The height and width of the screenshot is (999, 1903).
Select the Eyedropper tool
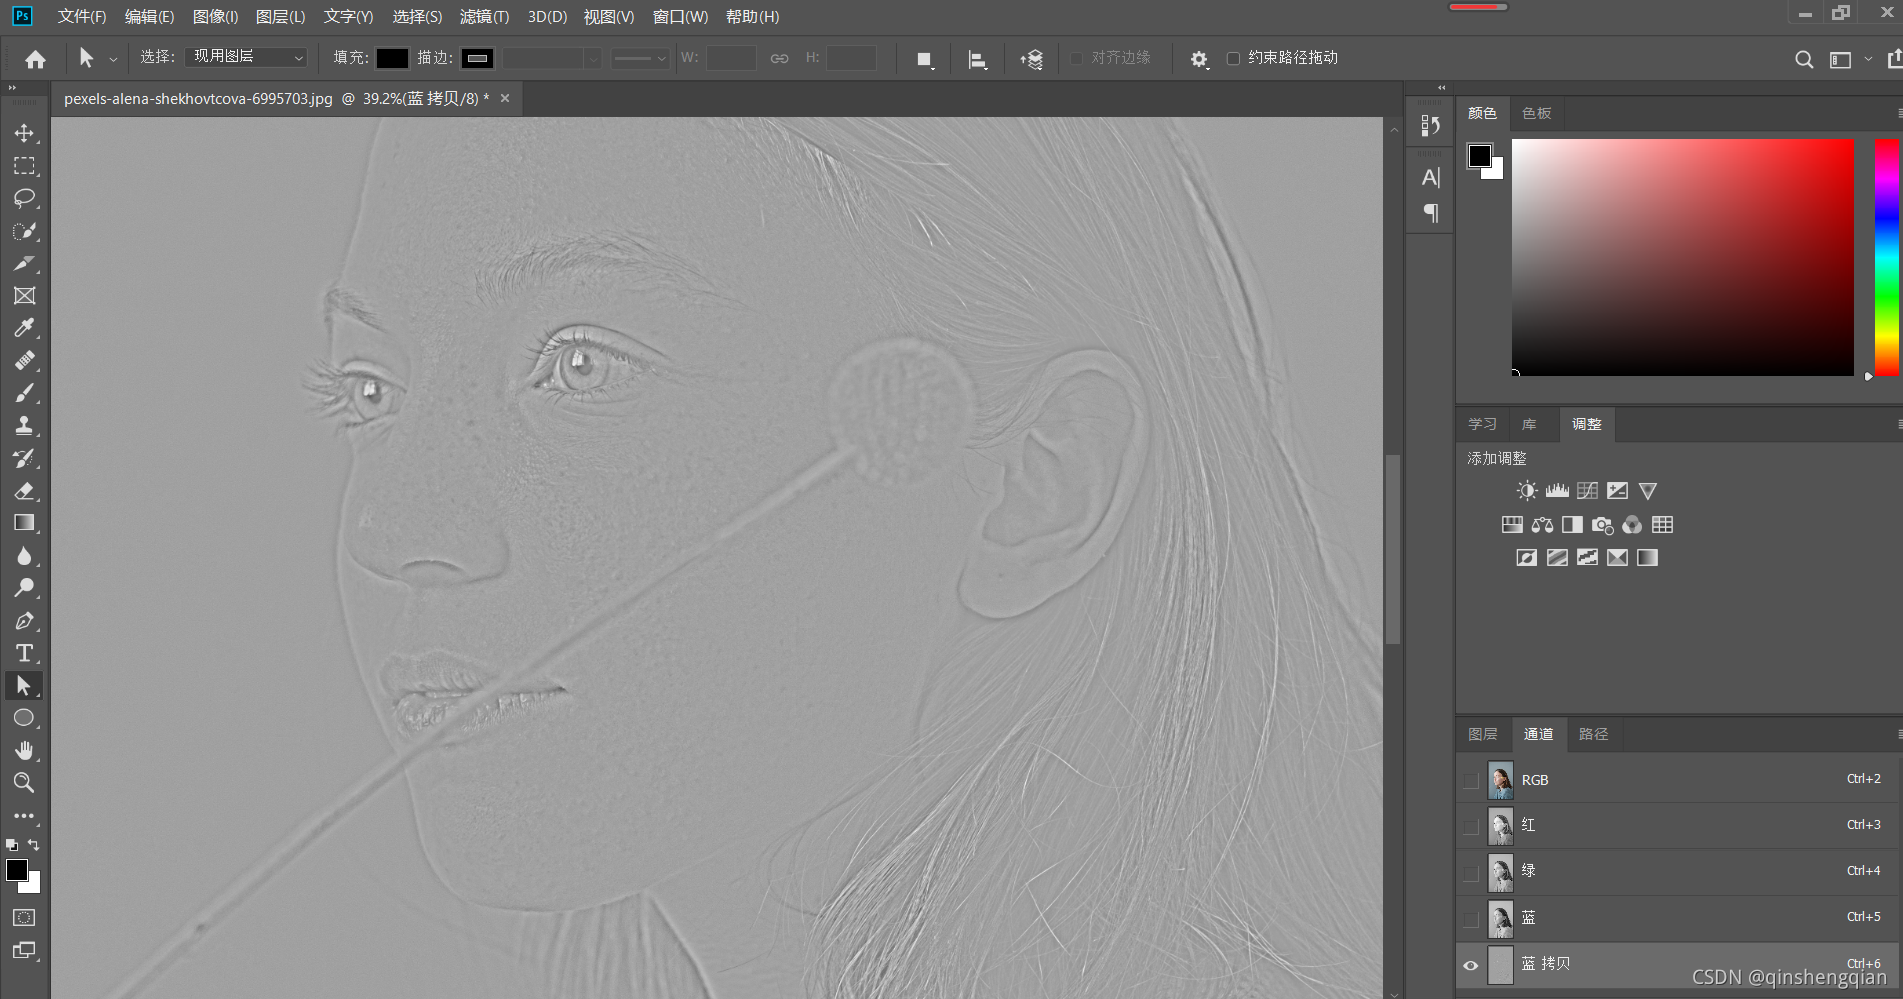tap(24, 328)
